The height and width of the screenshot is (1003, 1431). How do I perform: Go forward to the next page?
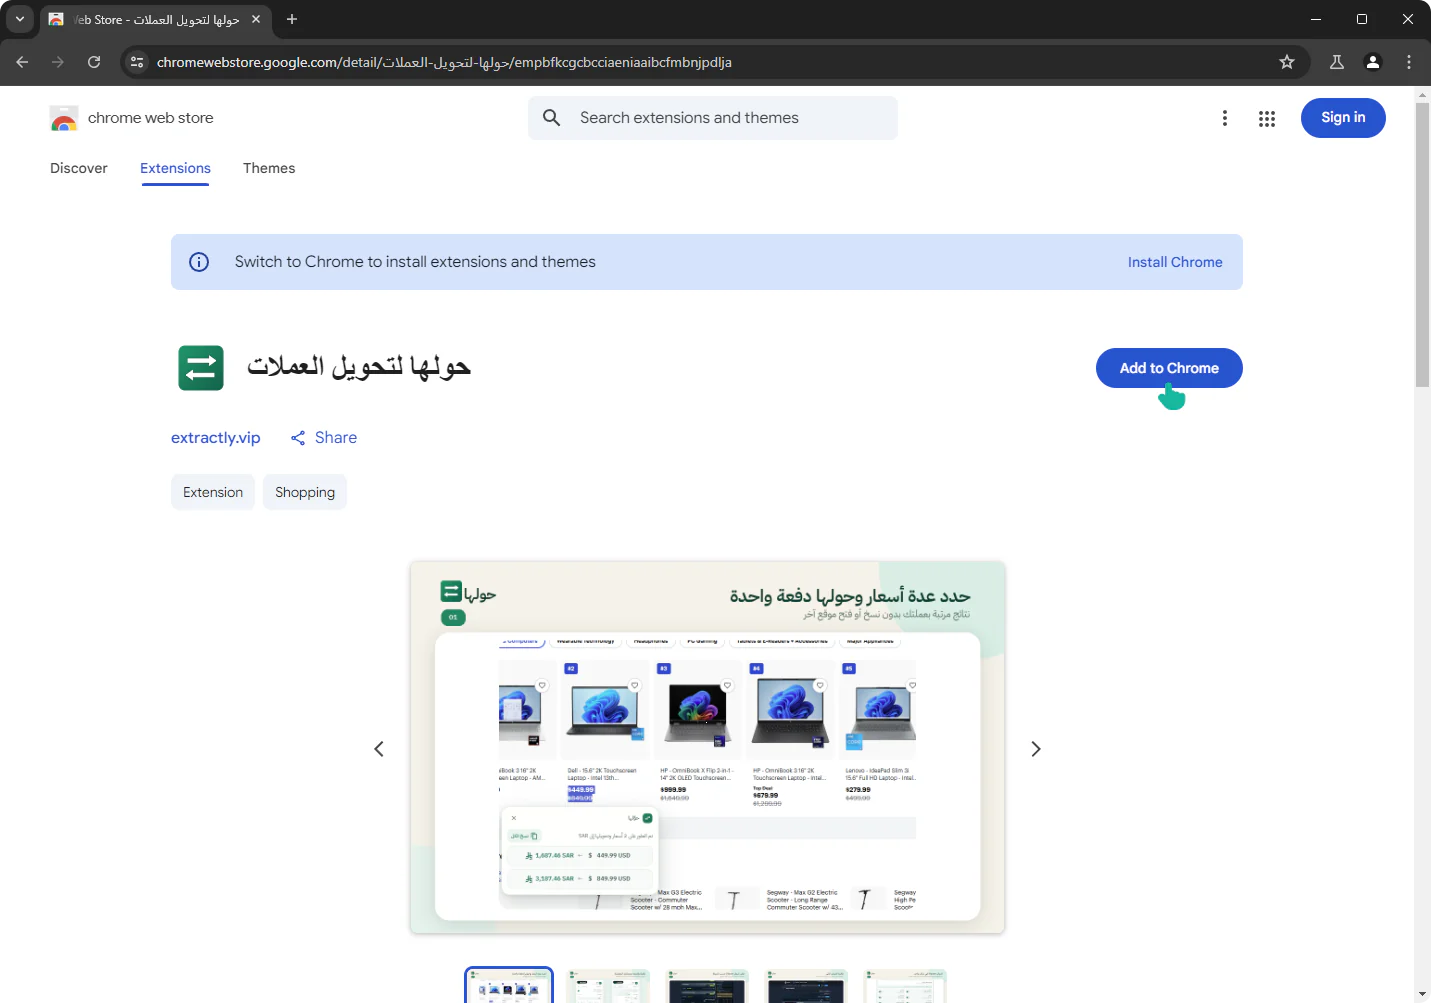pos(58,62)
